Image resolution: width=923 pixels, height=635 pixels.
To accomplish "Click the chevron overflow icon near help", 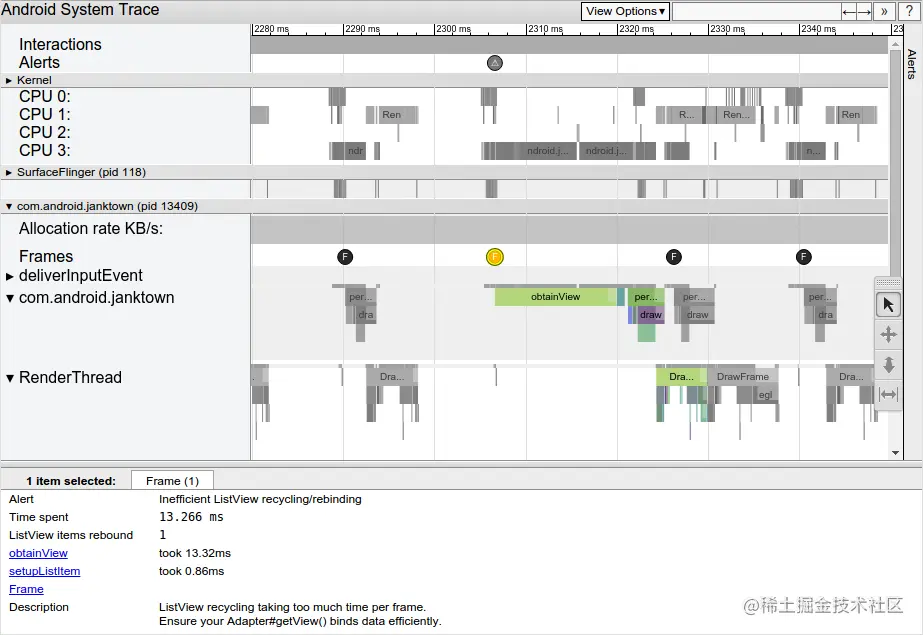I will (x=886, y=11).
